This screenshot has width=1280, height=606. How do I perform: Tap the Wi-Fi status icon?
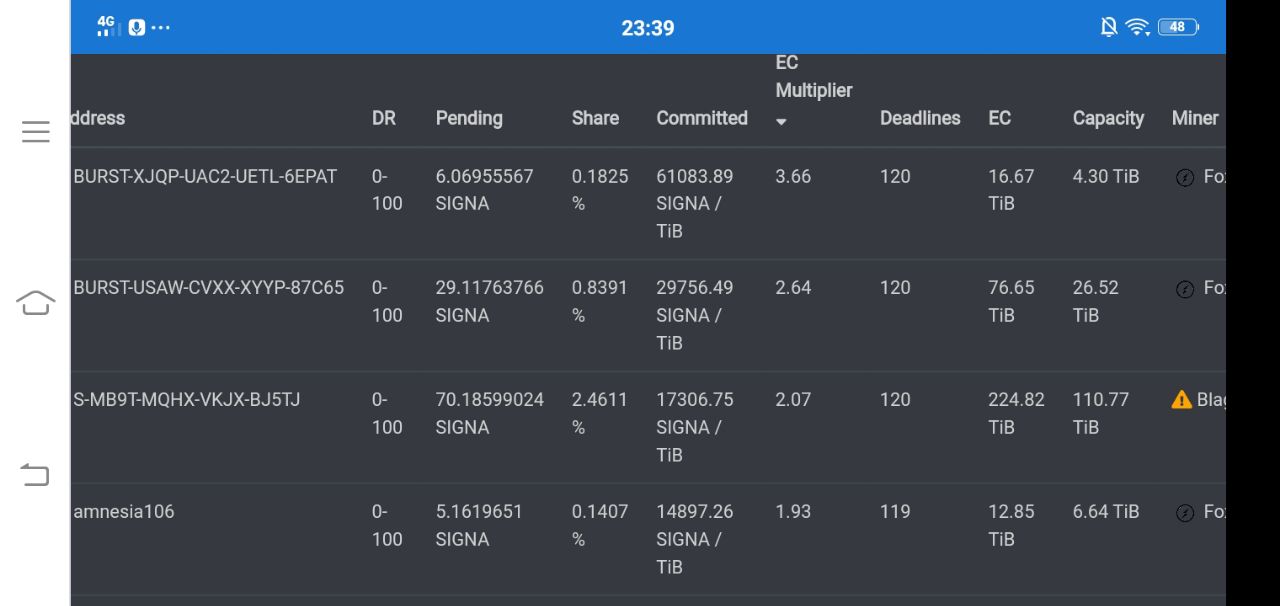pos(1138,27)
